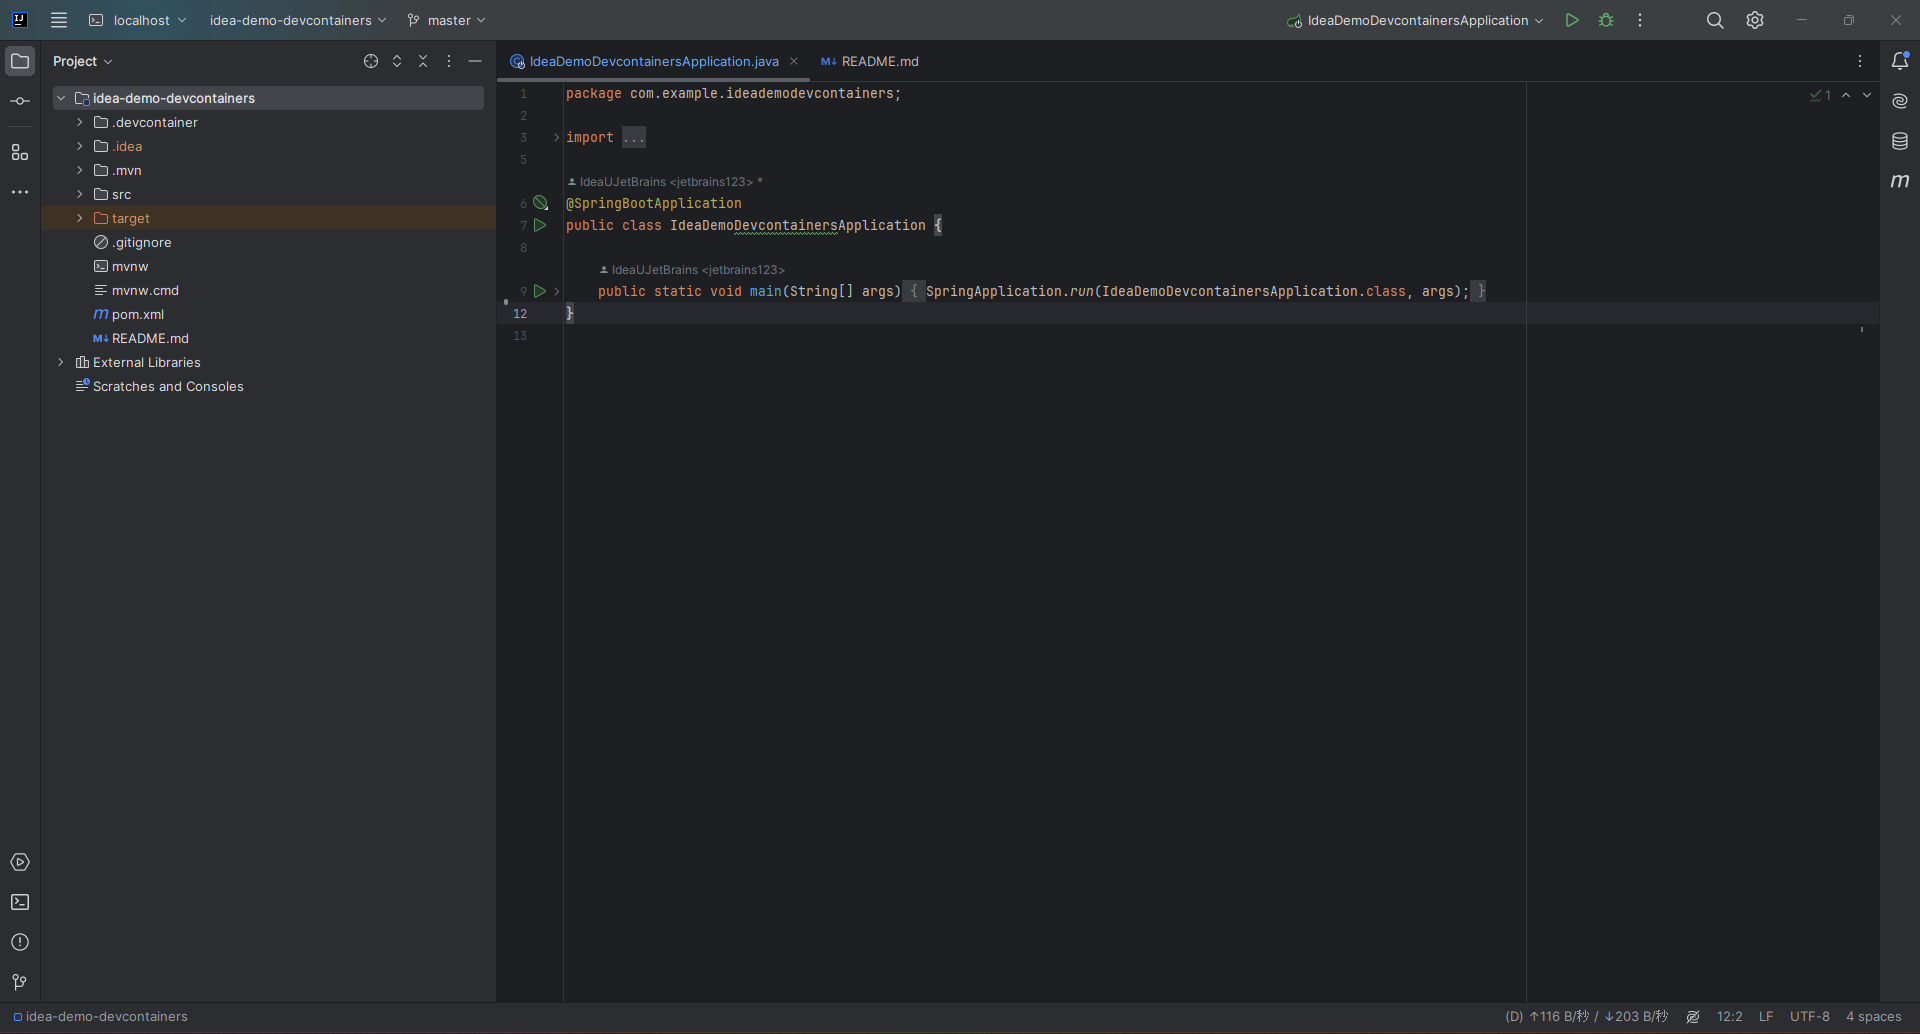The image size is (1920, 1034).
Task: Hide the Project panel
Action: tap(475, 61)
